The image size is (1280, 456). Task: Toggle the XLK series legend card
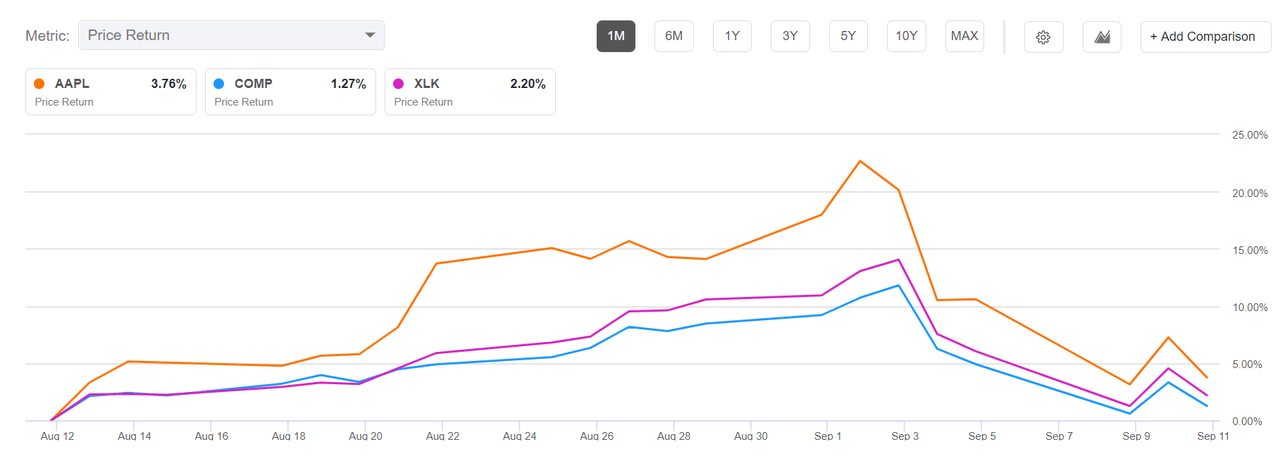point(470,92)
